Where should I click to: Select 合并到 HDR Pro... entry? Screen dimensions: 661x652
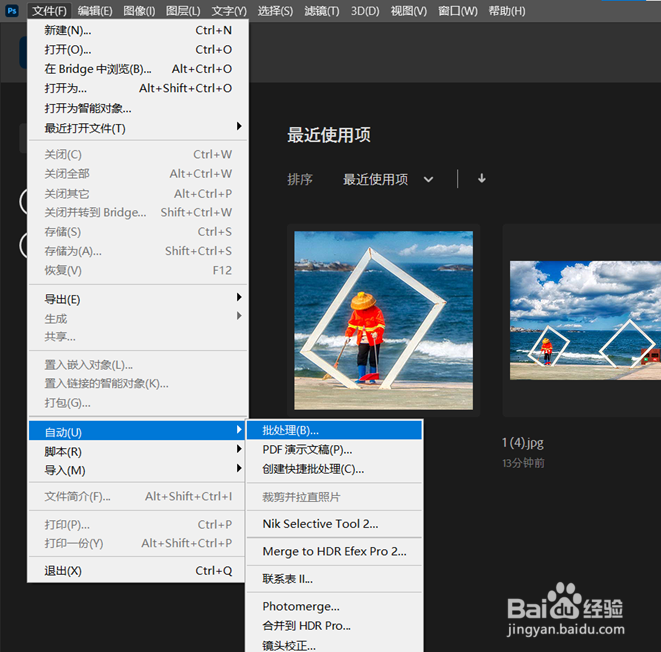334,626
